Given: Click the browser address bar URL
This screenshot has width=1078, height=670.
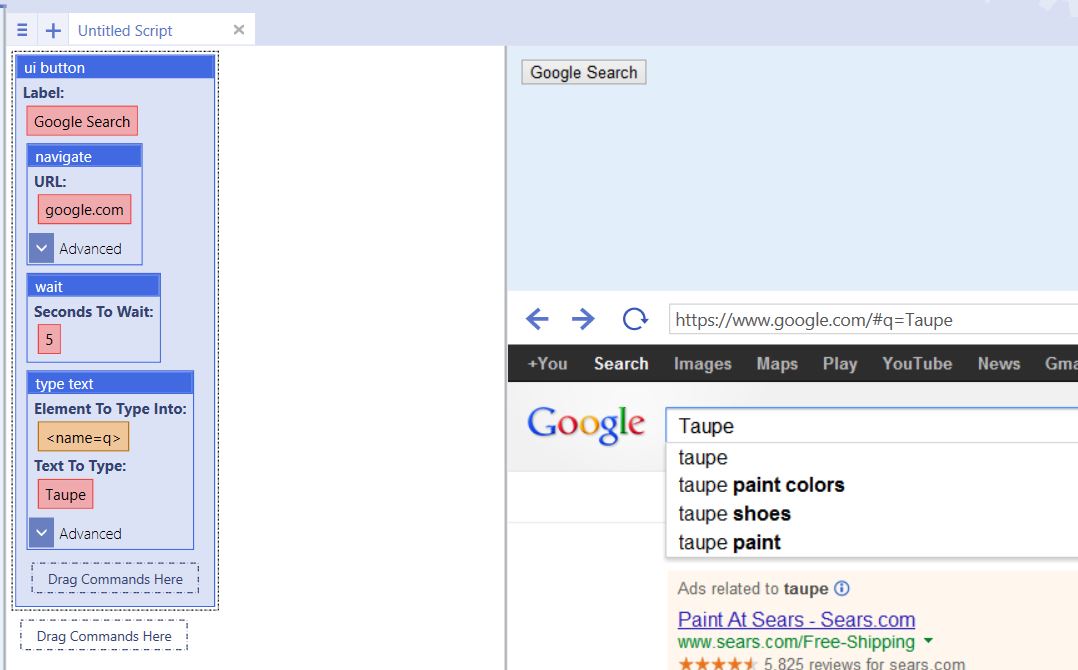Looking at the screenshot, I should click(873, 320).
